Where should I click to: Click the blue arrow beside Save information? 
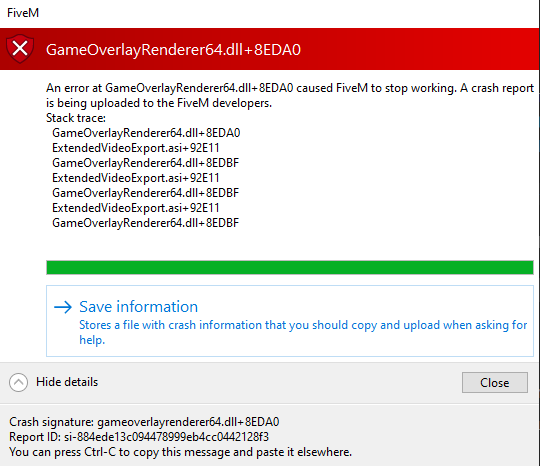63,307
